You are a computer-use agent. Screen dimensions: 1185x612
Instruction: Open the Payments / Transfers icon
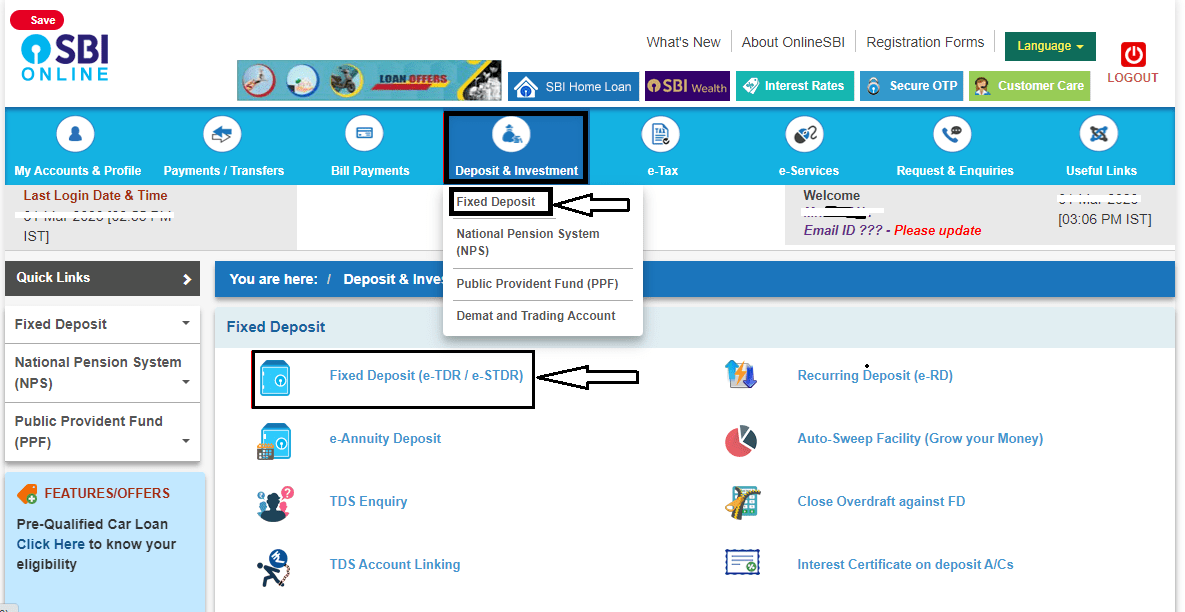pyautogui.click(x=222, y=134)
